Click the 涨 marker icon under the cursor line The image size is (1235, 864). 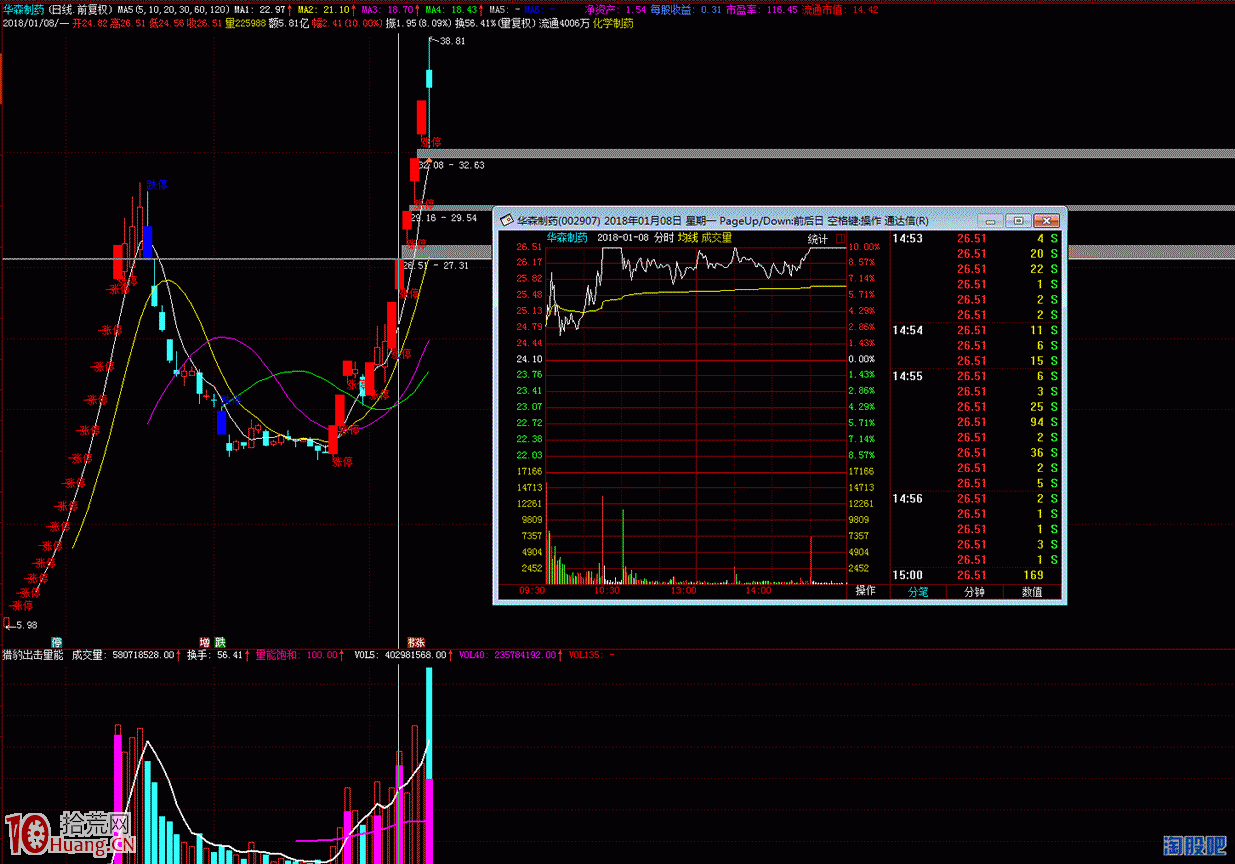(x=420, y=642)
